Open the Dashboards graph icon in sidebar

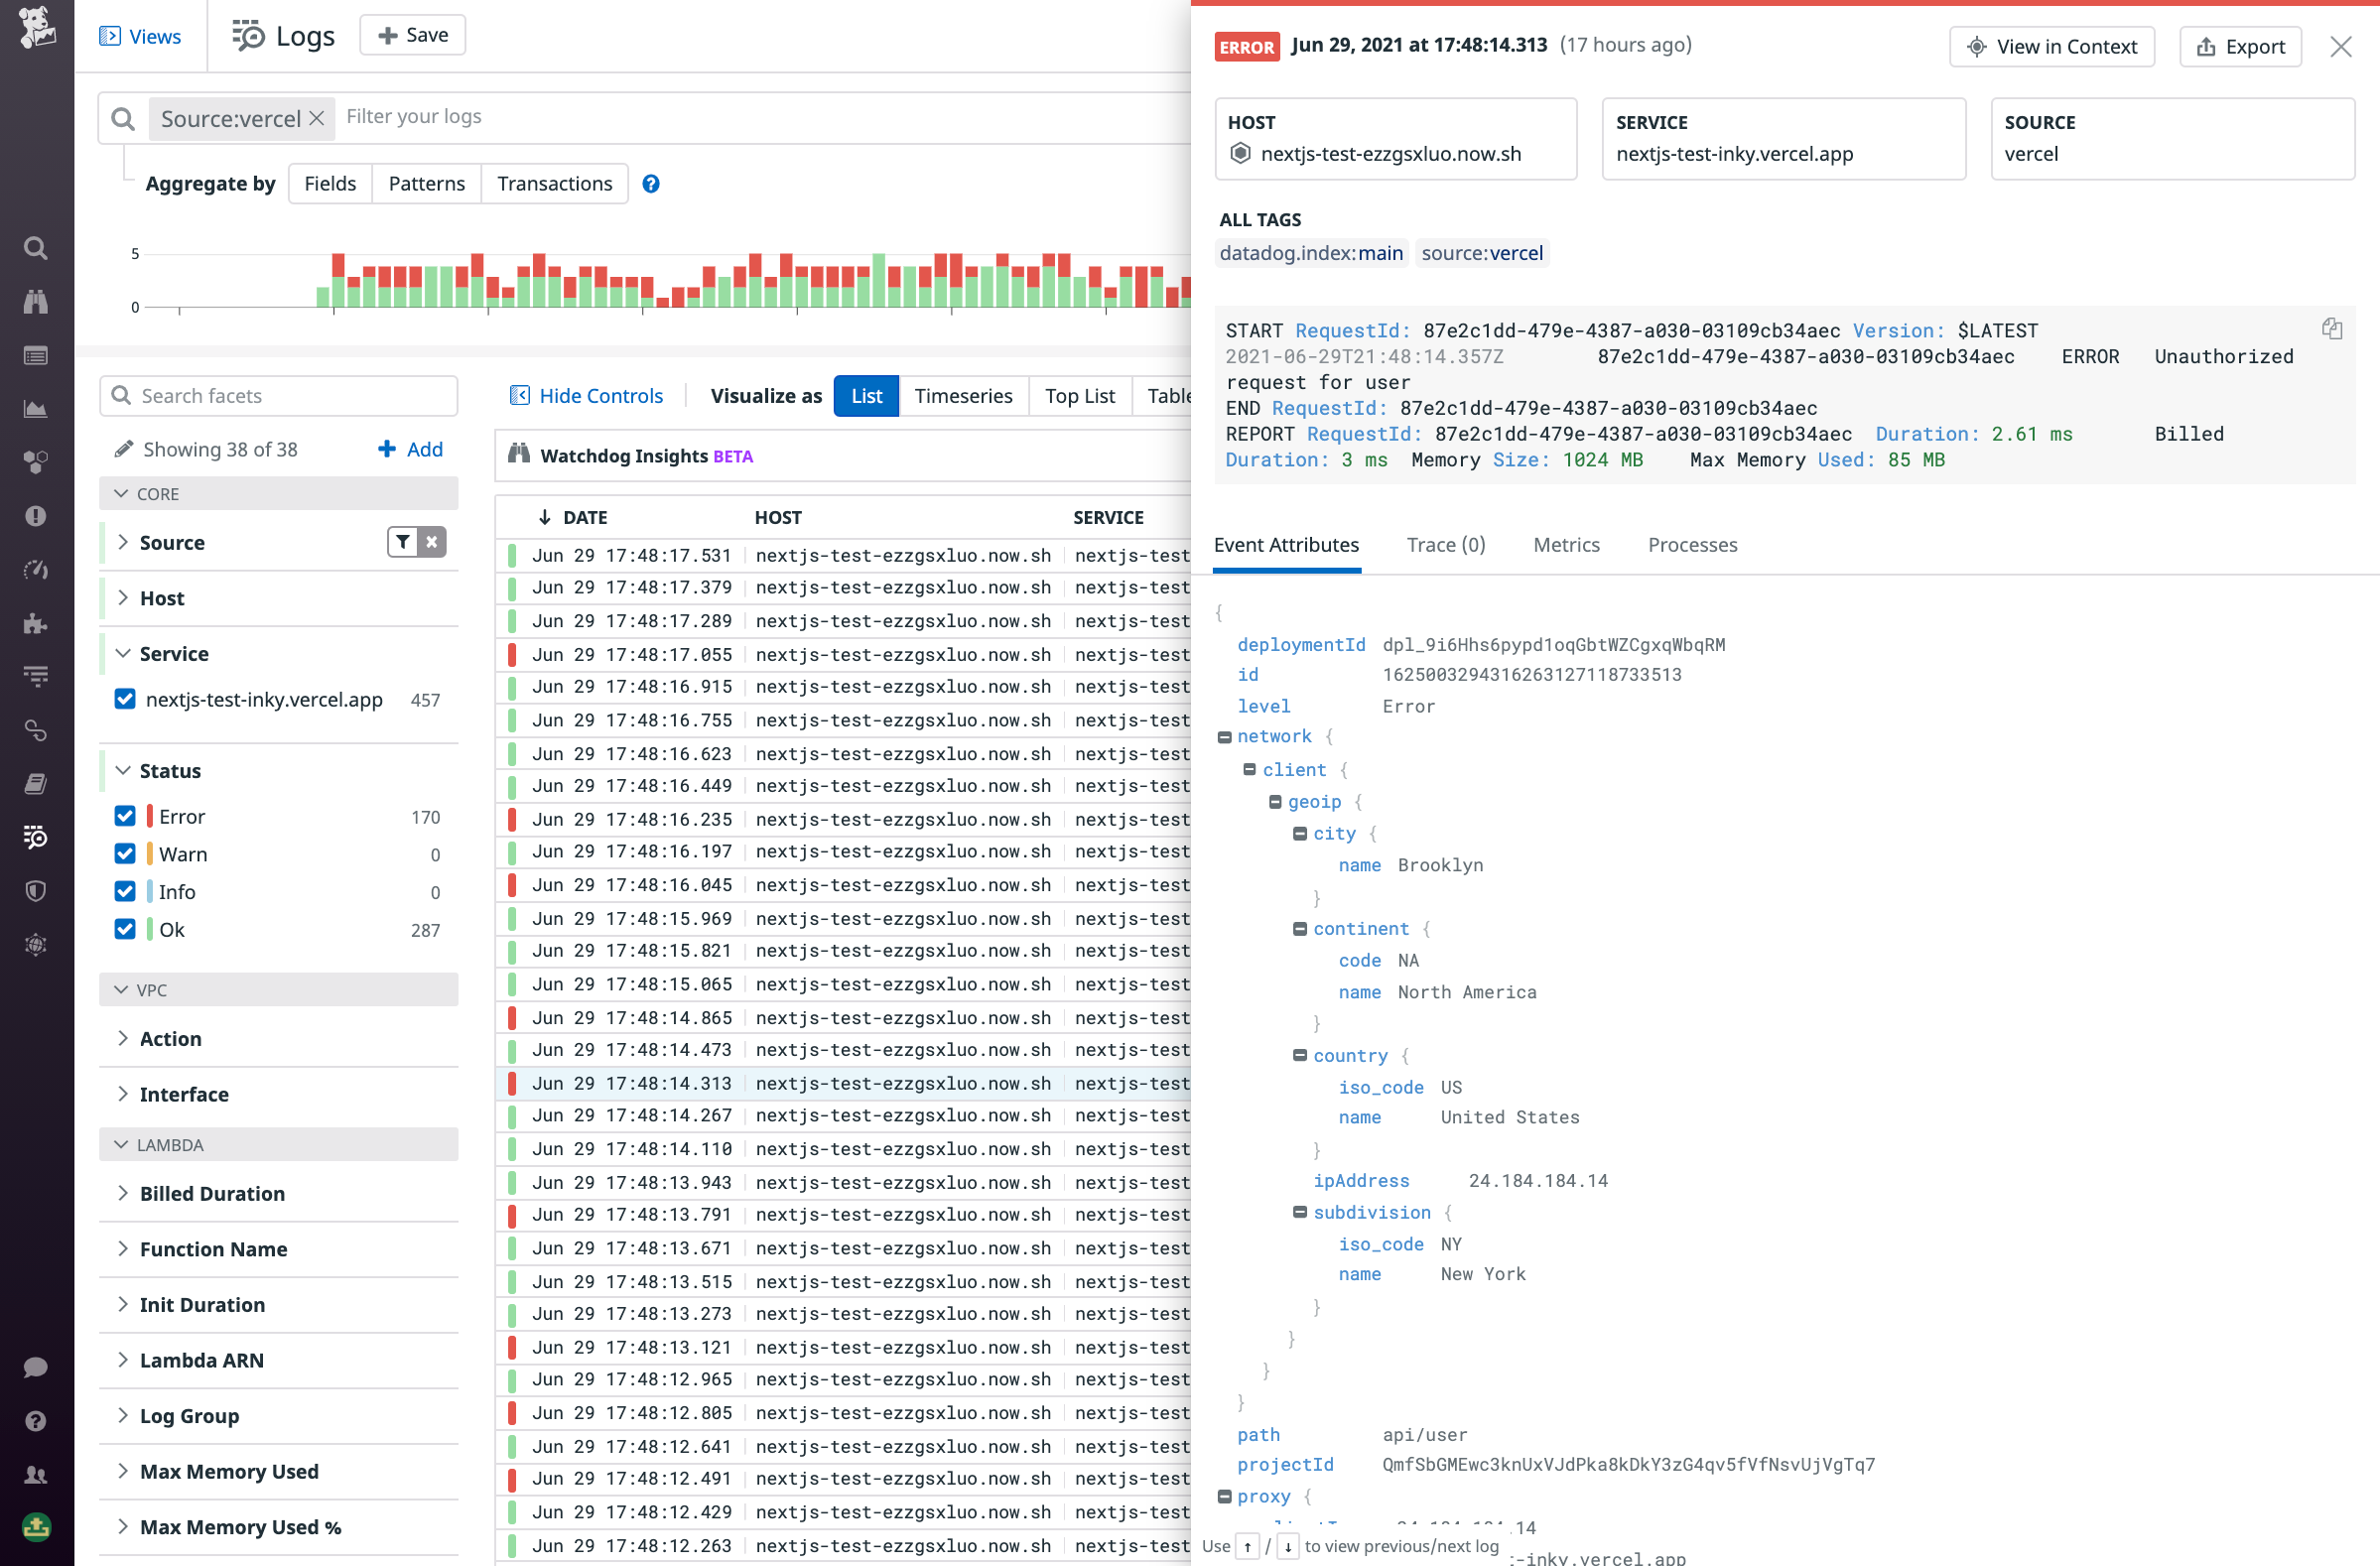pos(36,408)
